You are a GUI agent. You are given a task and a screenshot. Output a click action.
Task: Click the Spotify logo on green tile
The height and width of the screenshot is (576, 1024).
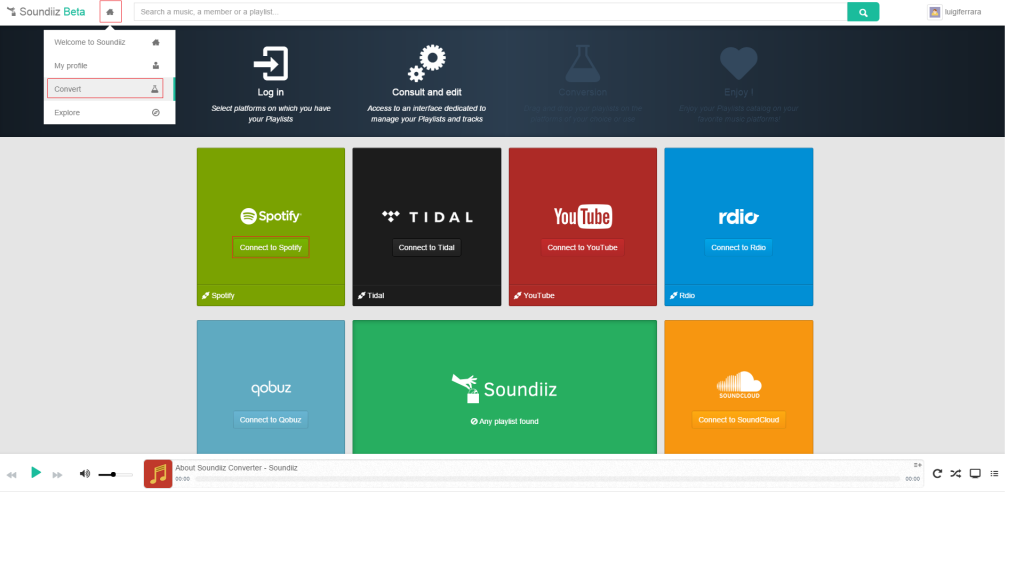point(270,216)
